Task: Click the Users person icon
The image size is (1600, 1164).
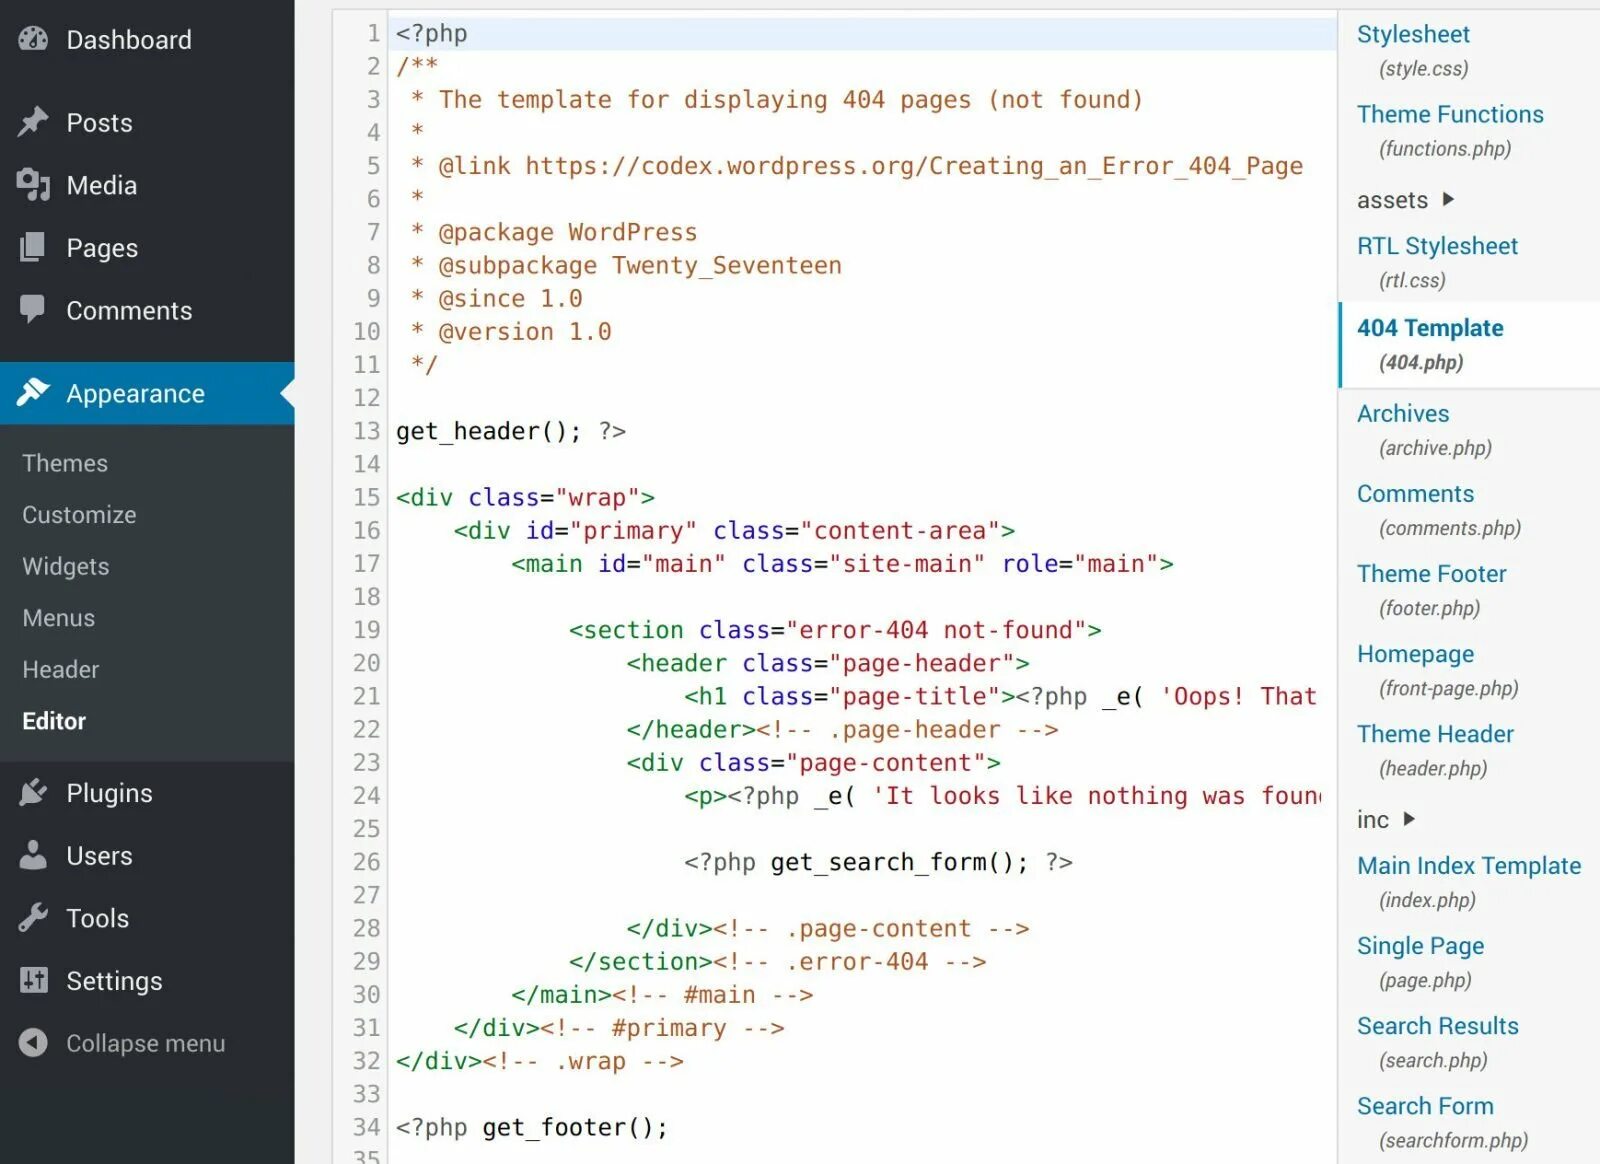Action: pyautogui.click(x=33, y=855)
